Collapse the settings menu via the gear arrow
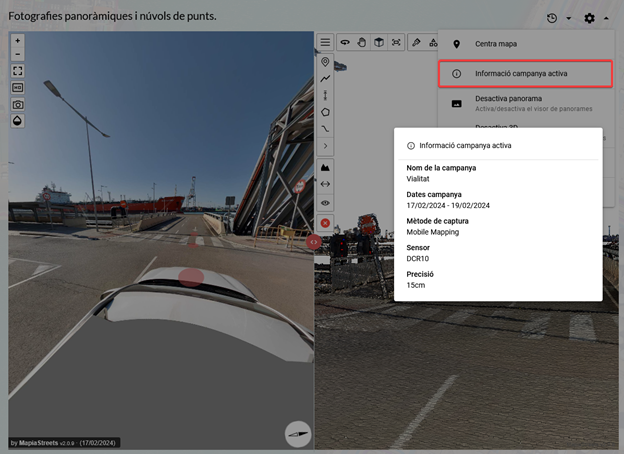 pyautogui.click(x=606, y=18)
